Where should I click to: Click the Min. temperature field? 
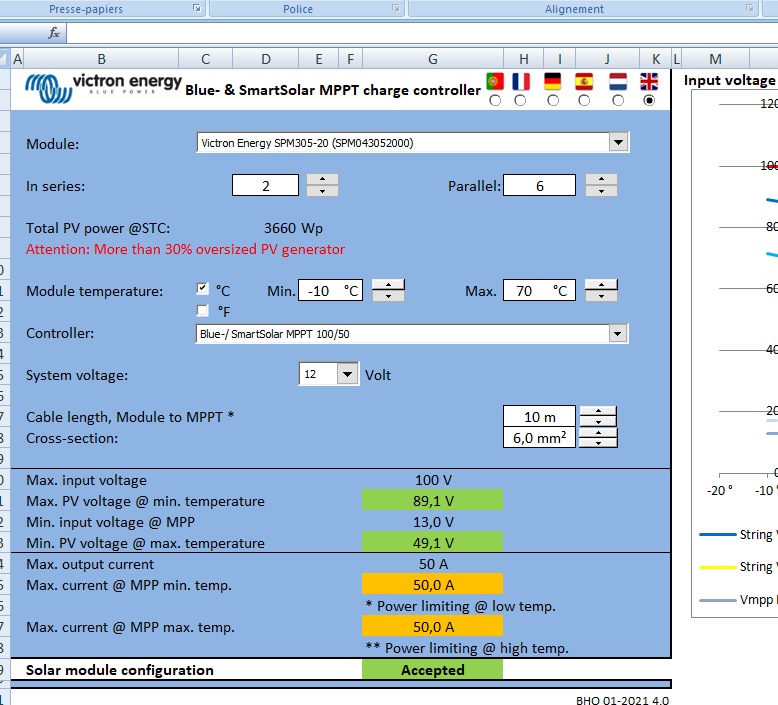point(330,290)
